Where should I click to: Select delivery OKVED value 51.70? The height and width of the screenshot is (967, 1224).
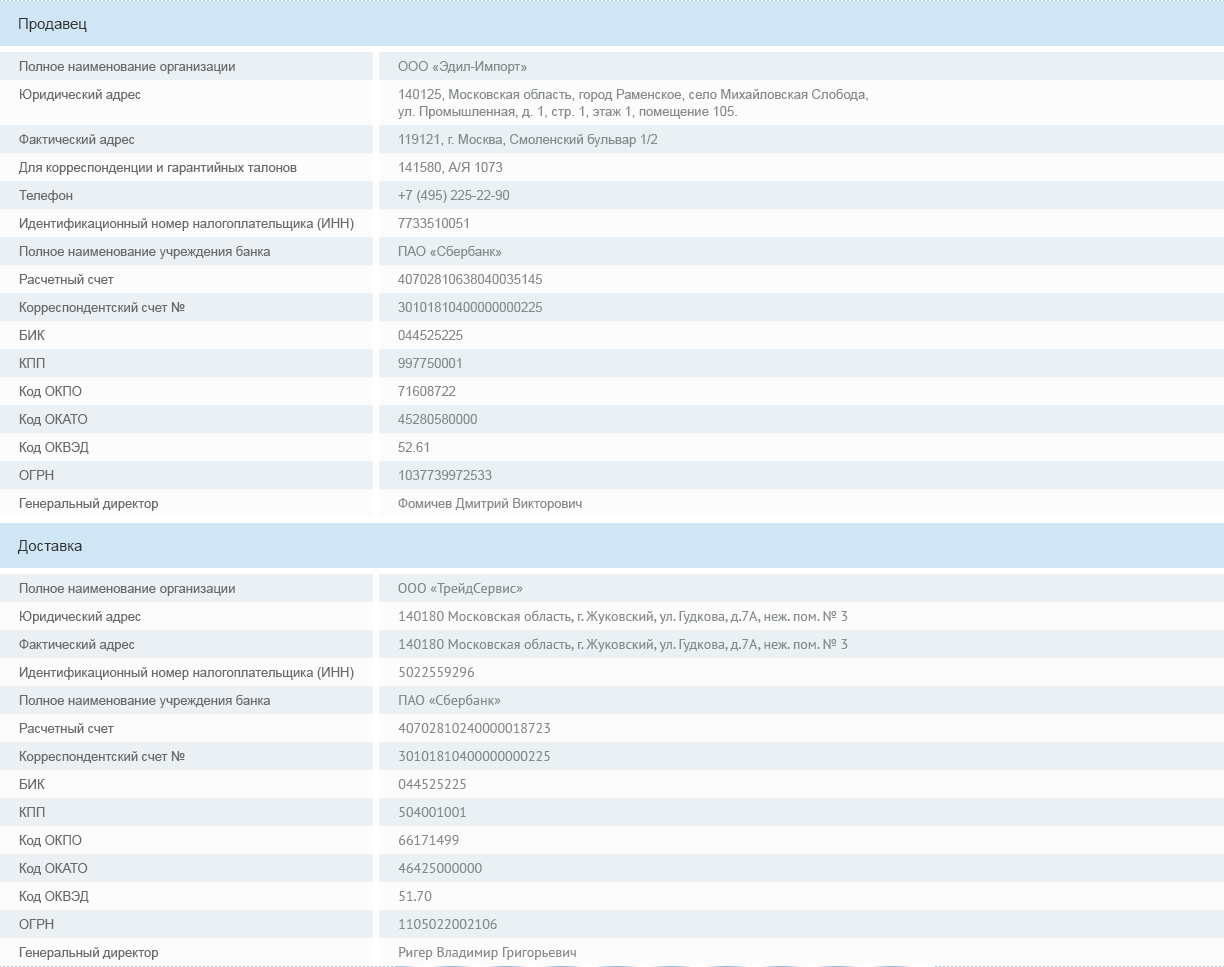tap(415, 896)
